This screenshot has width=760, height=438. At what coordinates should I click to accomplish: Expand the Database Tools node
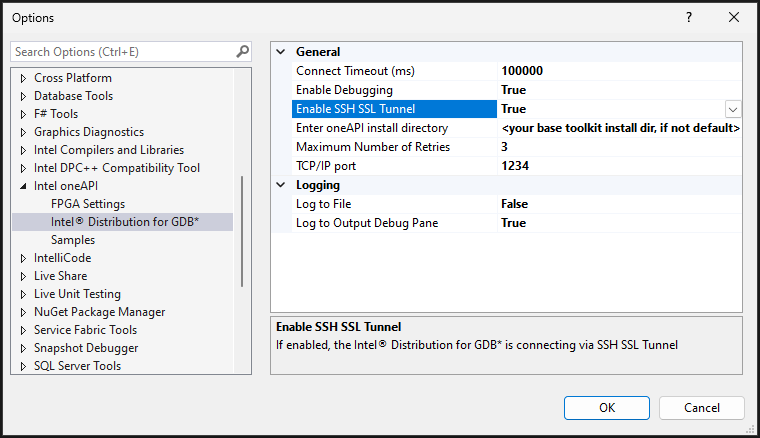point(24,96)
